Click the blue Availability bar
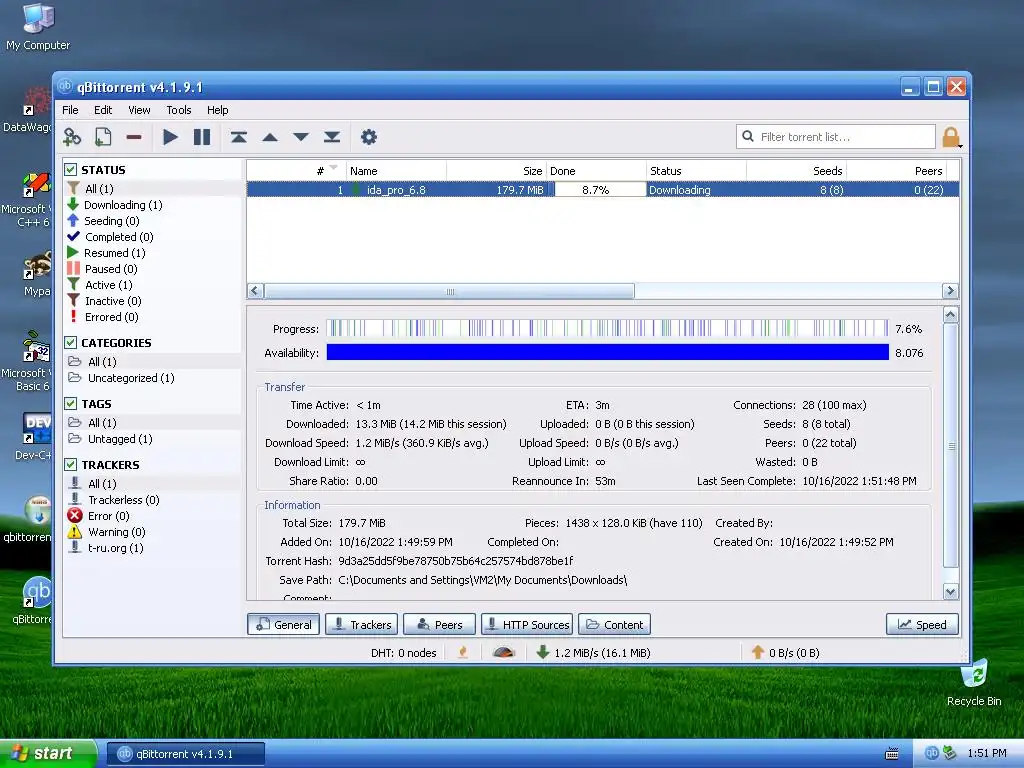This screenshot has height=768, width=1024. (607, 353)
